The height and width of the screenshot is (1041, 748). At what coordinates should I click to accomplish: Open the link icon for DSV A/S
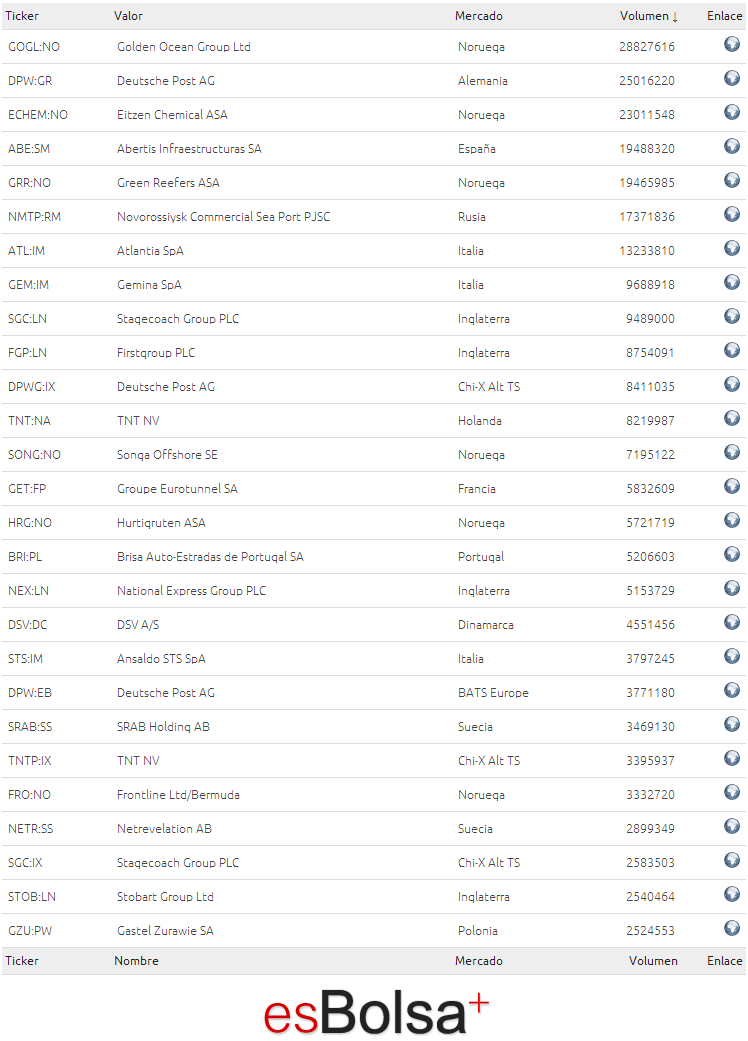click(731, 622)
